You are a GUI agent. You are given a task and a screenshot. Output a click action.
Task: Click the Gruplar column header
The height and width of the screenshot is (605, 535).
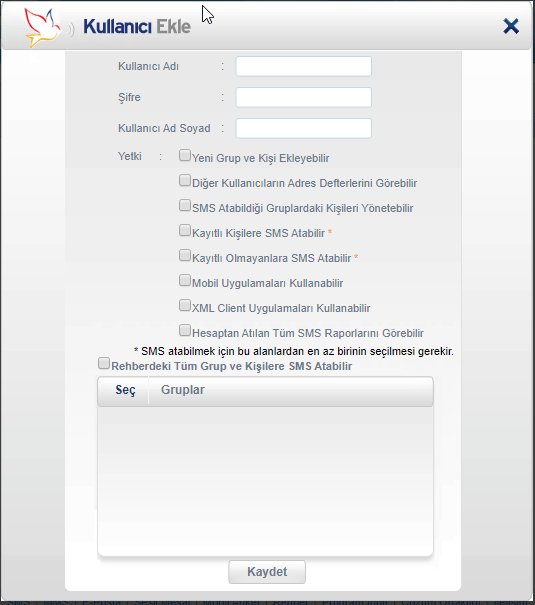tap(182, 390)
